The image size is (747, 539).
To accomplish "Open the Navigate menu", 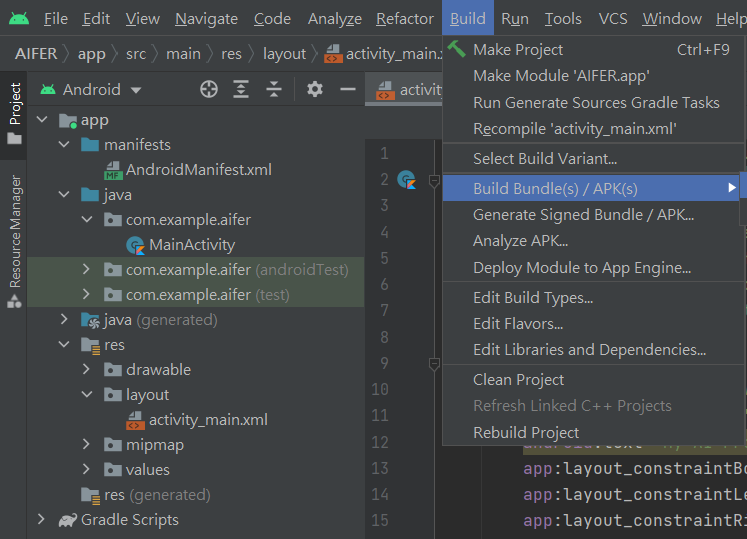I will [x=206, y=19].
